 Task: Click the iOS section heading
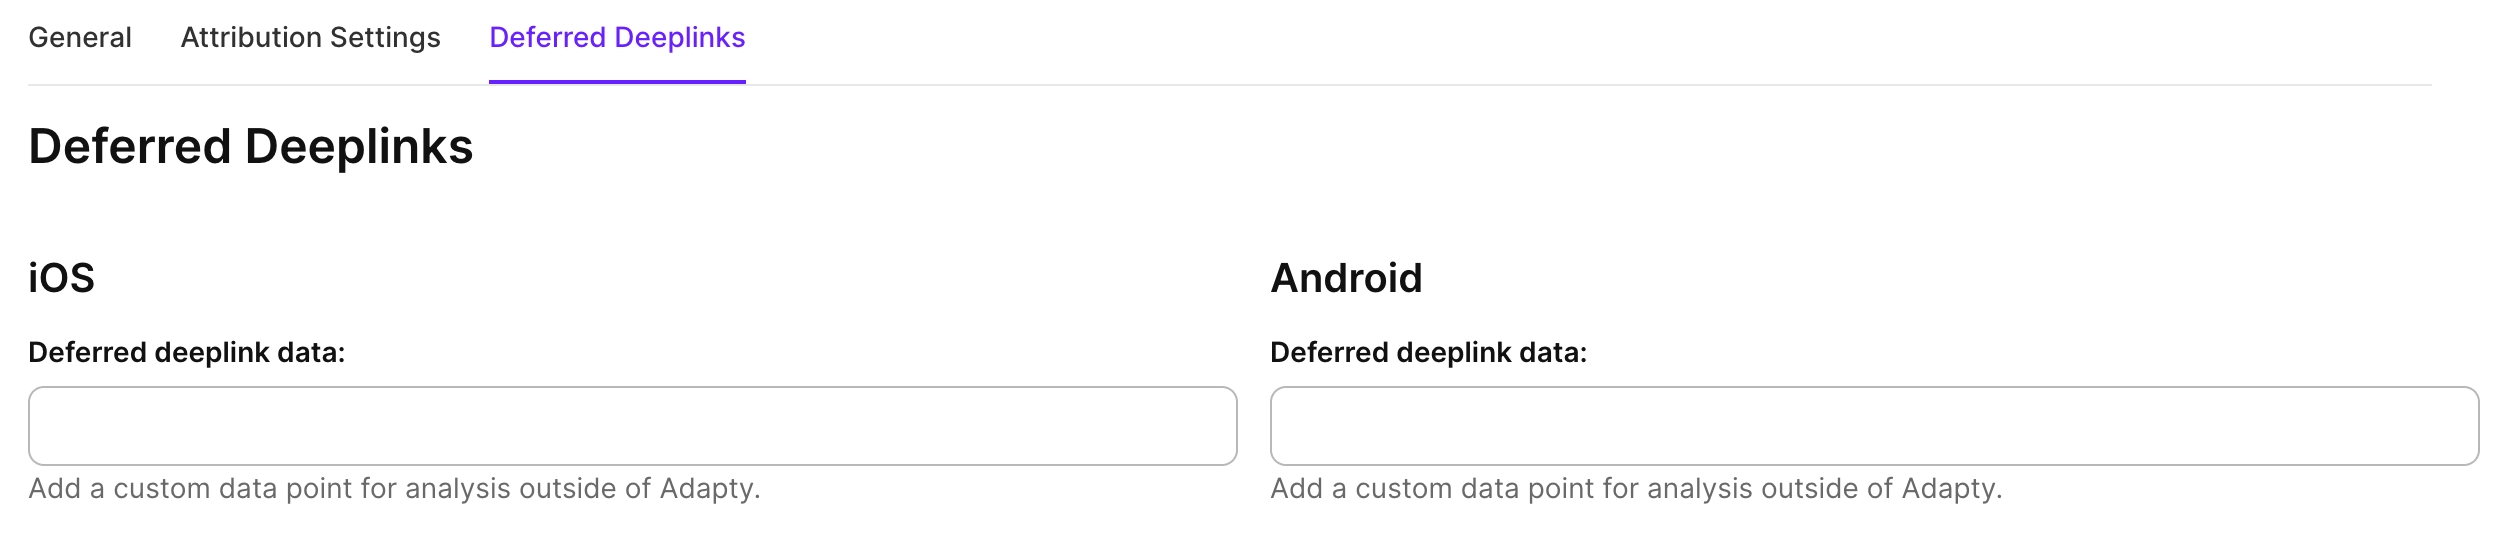point(61,278)
